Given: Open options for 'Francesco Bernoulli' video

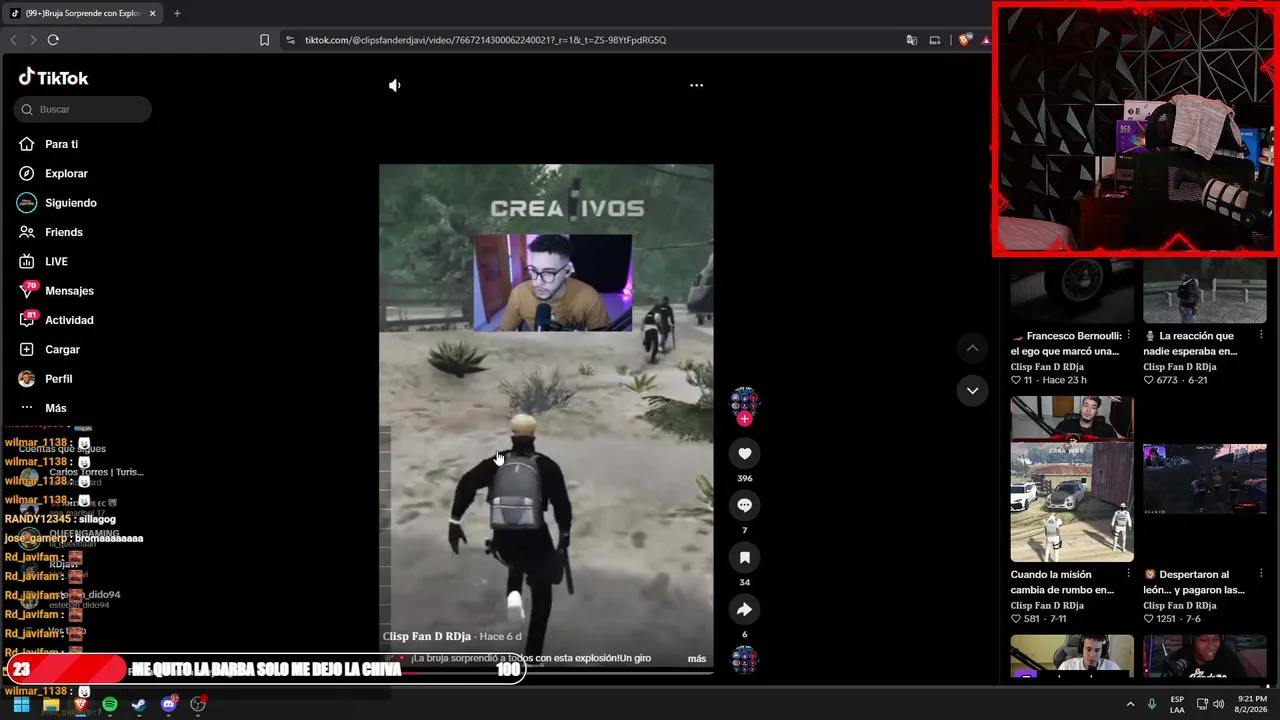Looking at the screenshot, I should (x=1128, y=335).
